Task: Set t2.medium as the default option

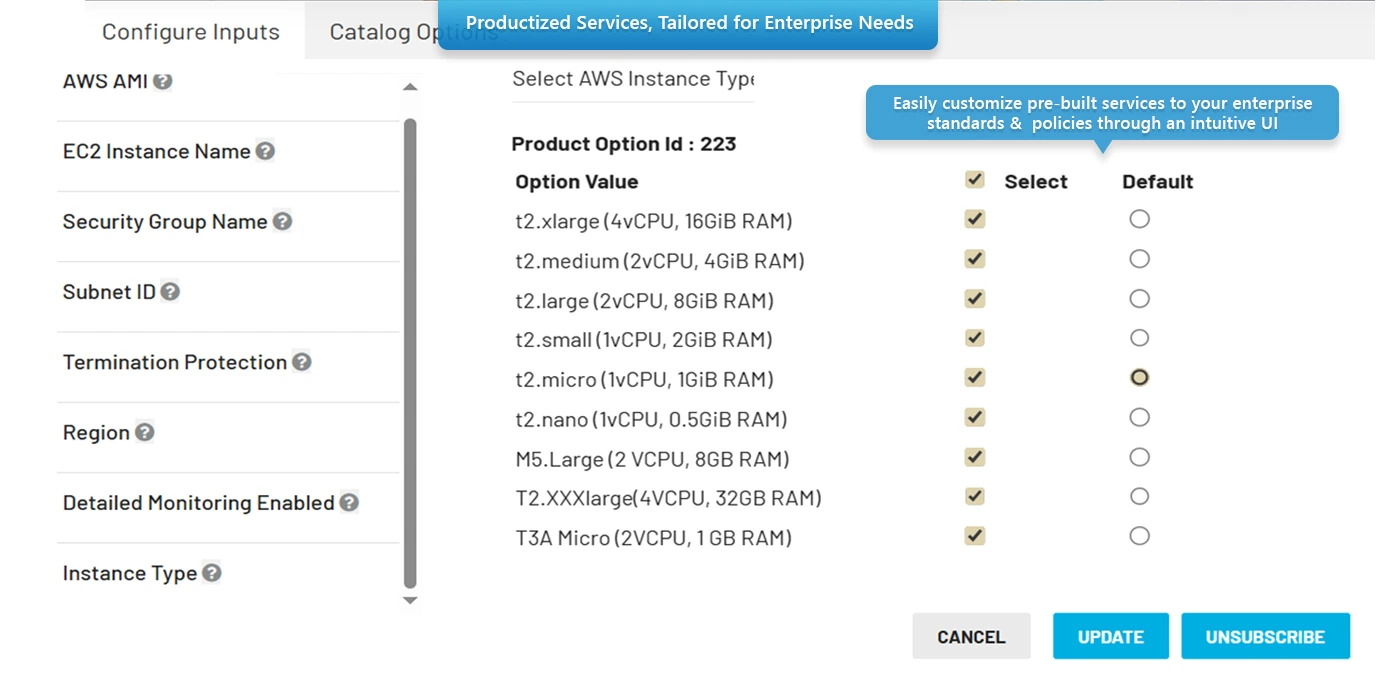Action: (1139, 259)
